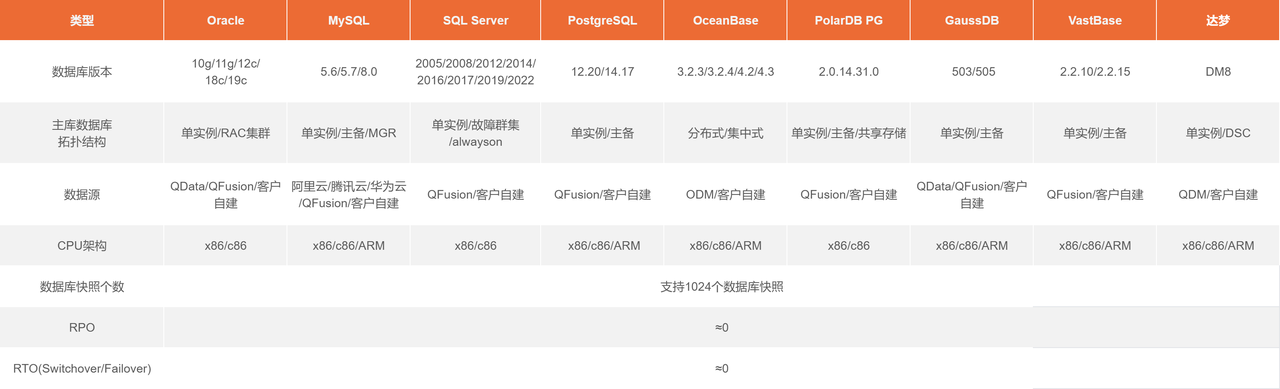Select VastBase version 2.2.10/2.2.15 cell

click(1094, 72)
